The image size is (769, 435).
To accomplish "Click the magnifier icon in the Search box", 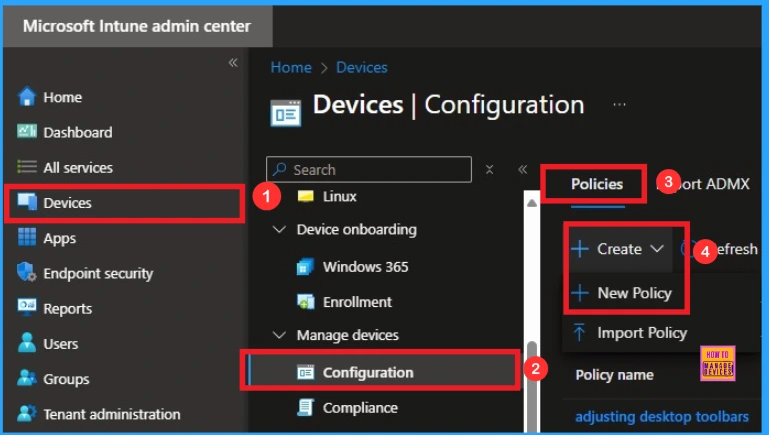I will pyautogui.click(x=280, y=169).
